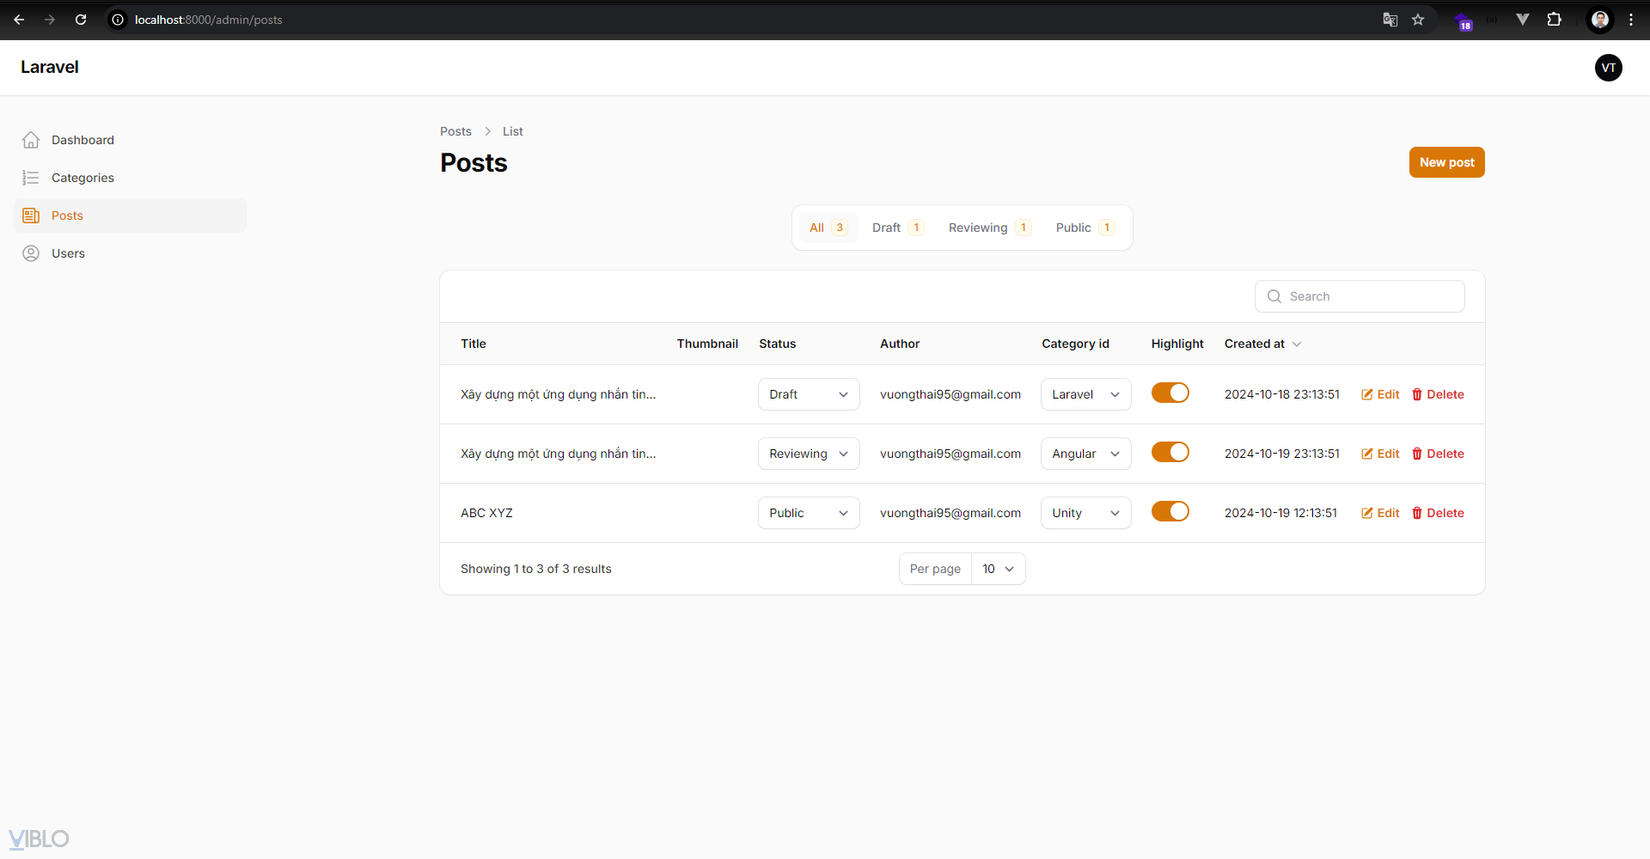The width and height of the screenshot is (1650, 859).
Task: Switch to the Public tab
Action: [1083, 228]
